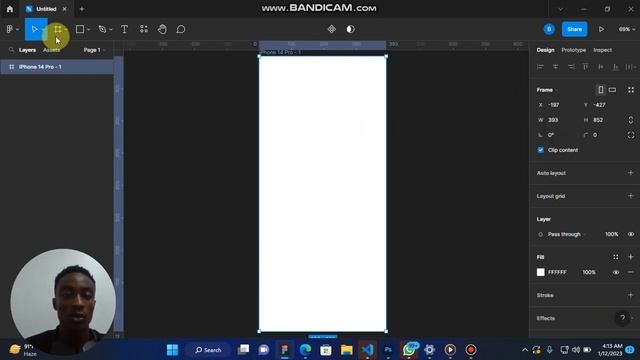Toggle layer visibility eye in Layer section

[631, 234]
